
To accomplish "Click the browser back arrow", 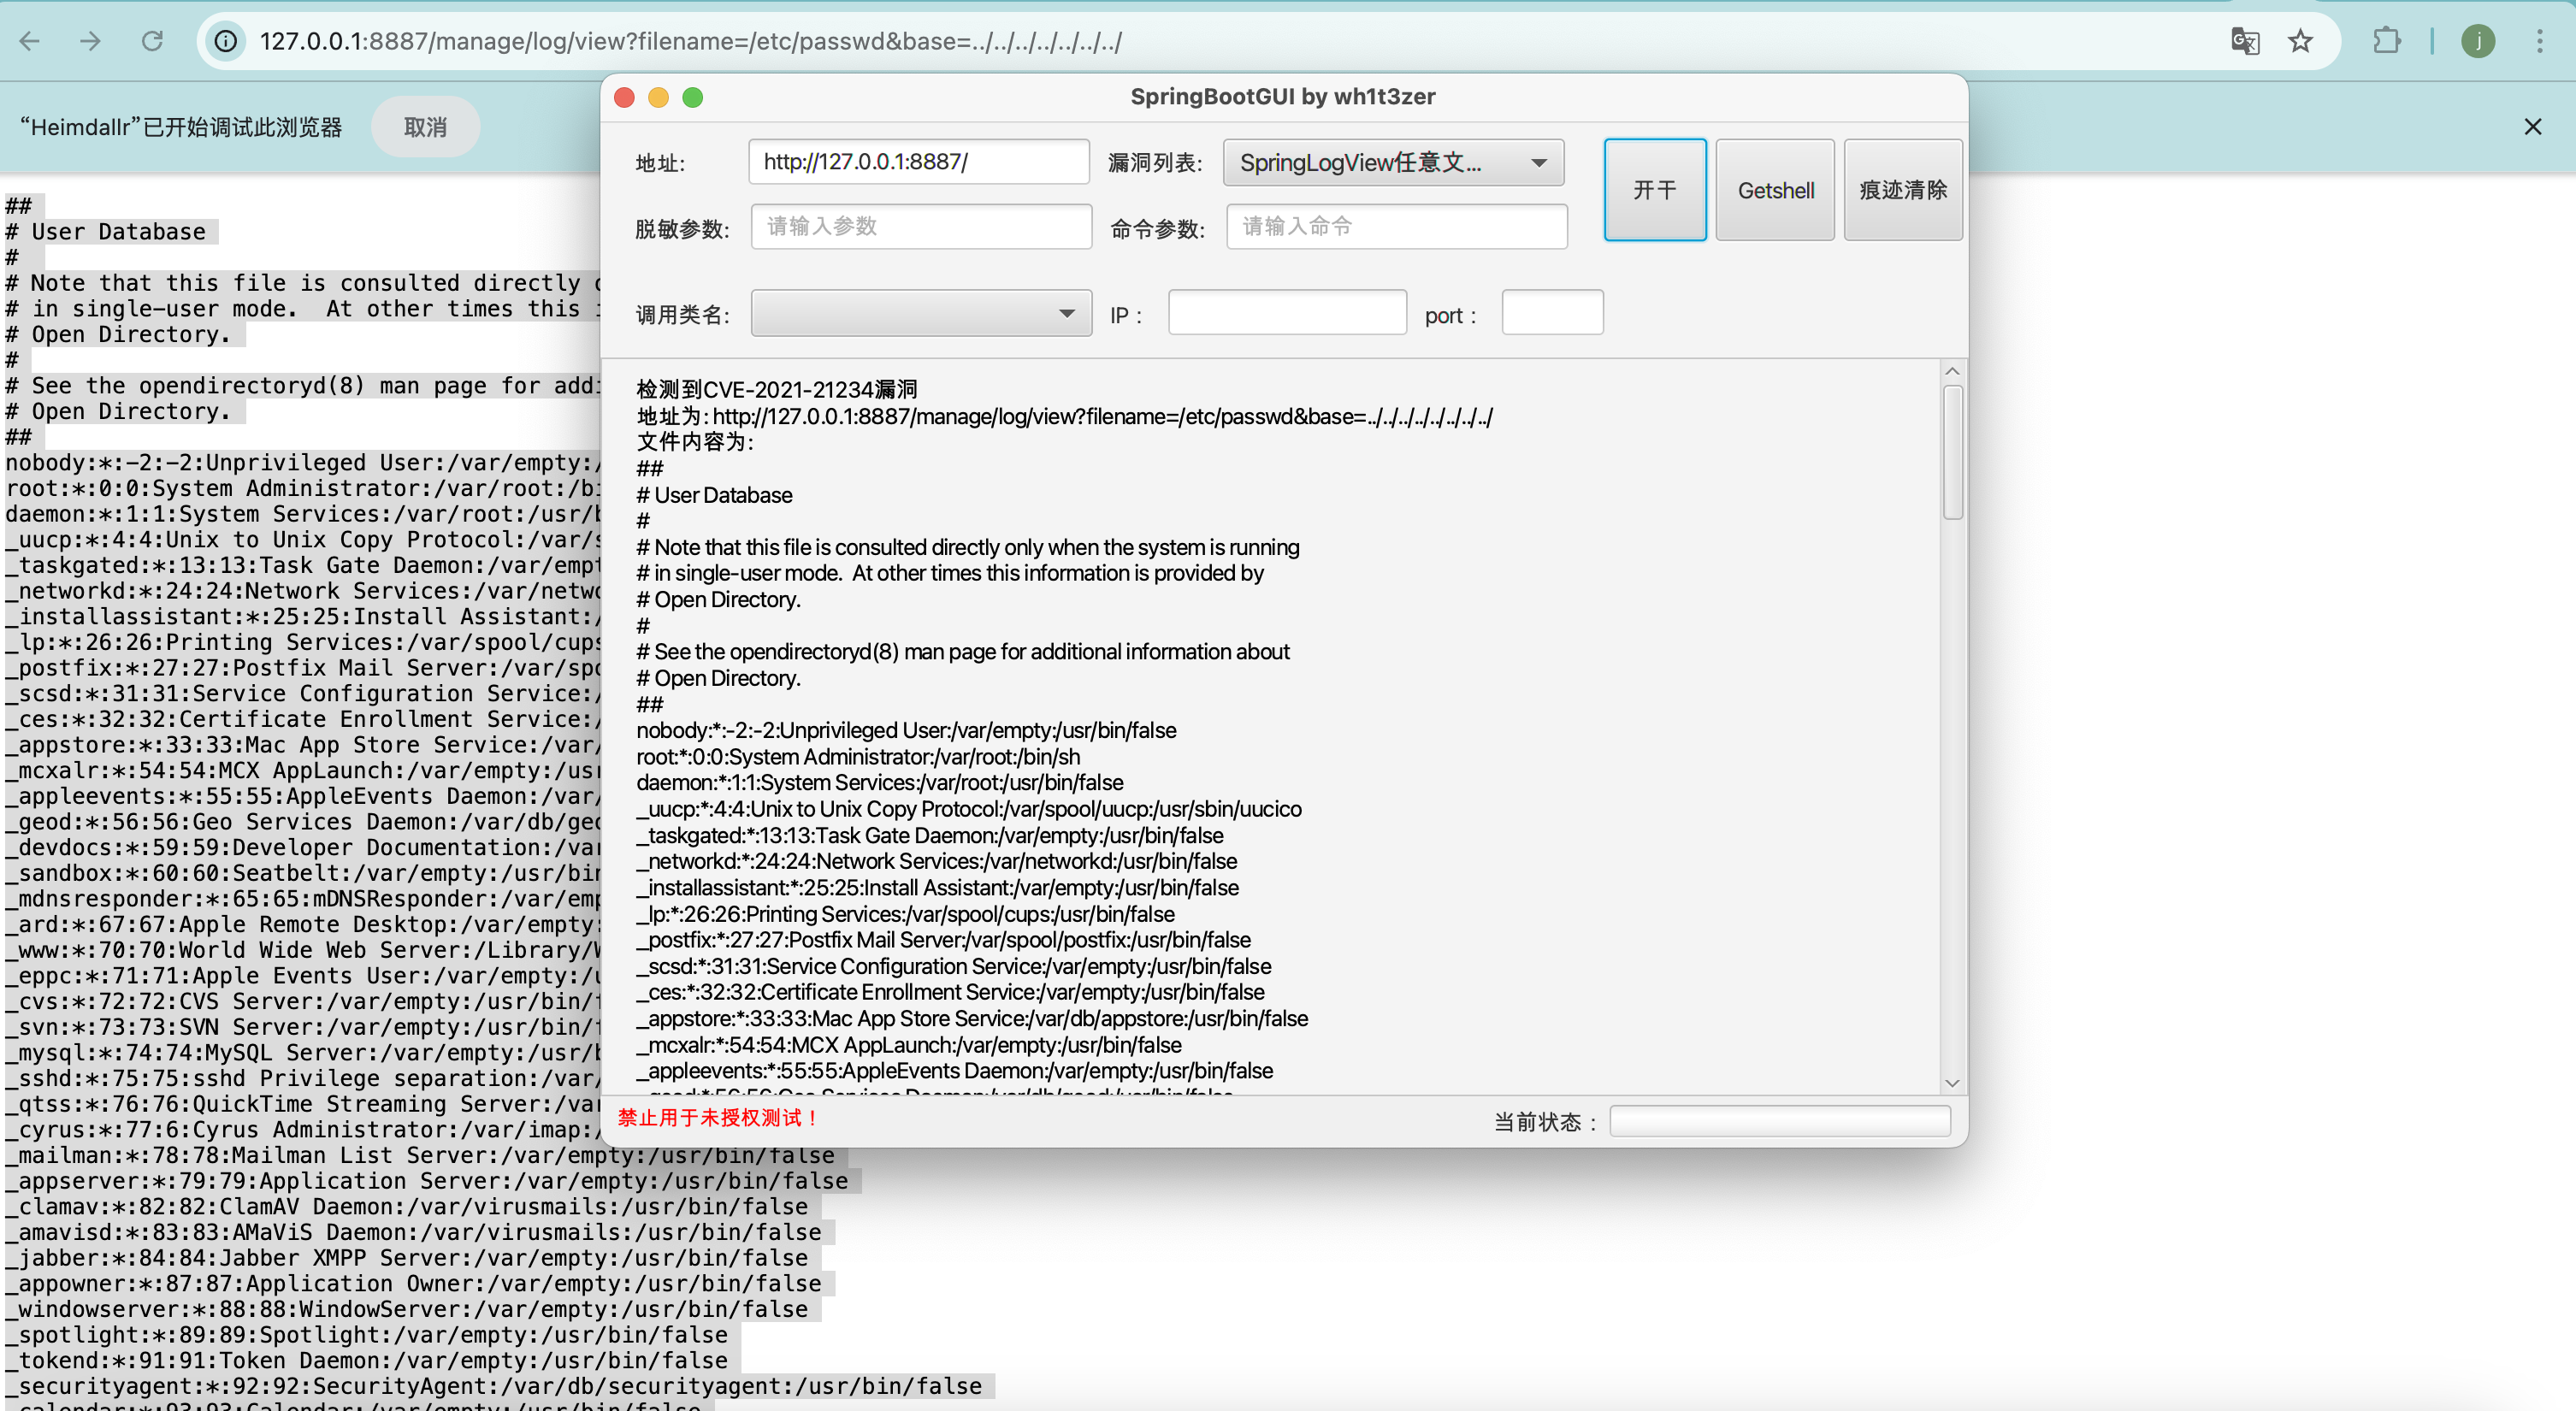I will click(30, 41).
